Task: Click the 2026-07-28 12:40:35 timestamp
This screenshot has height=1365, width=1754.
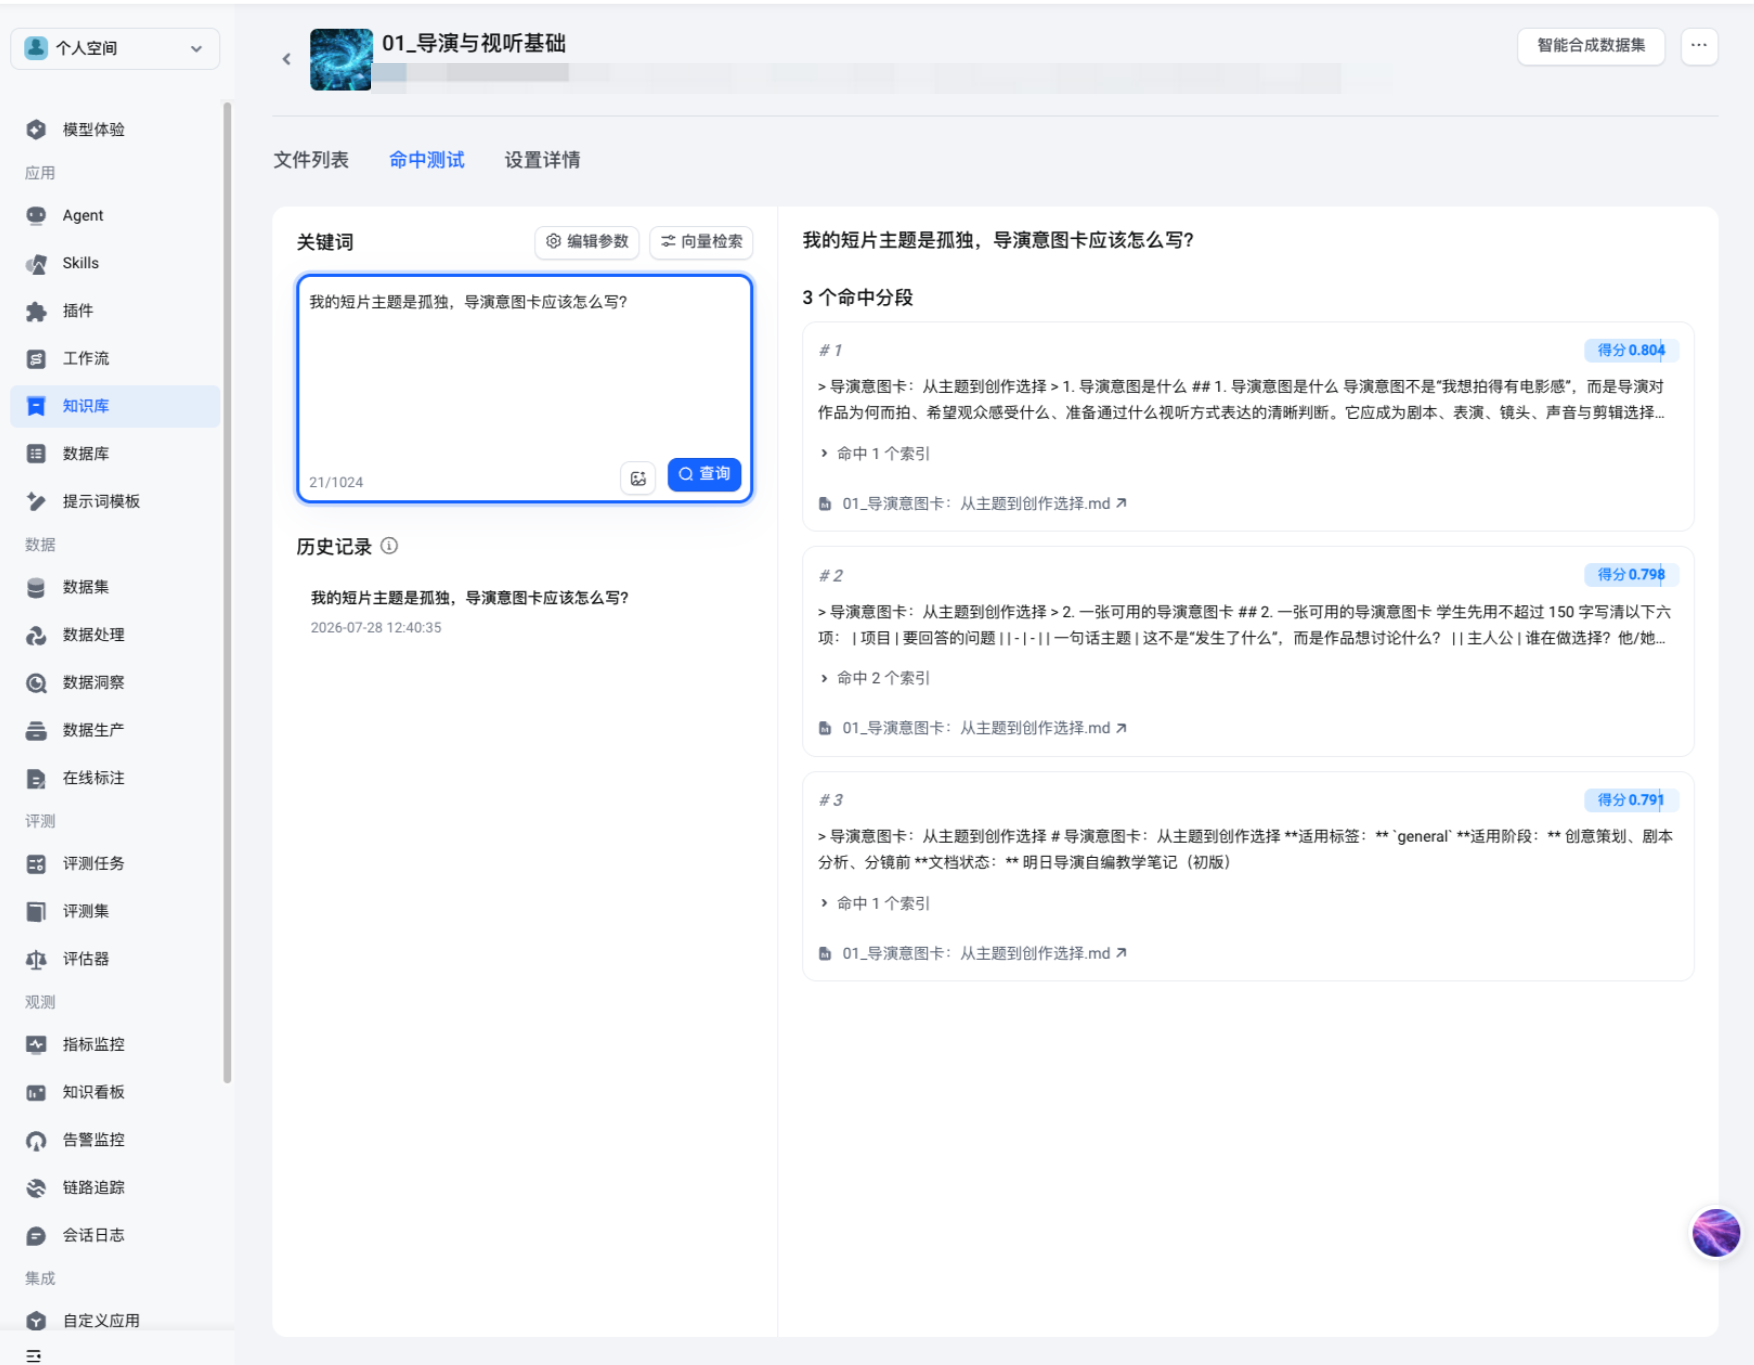Action: [x=376, y=627]
